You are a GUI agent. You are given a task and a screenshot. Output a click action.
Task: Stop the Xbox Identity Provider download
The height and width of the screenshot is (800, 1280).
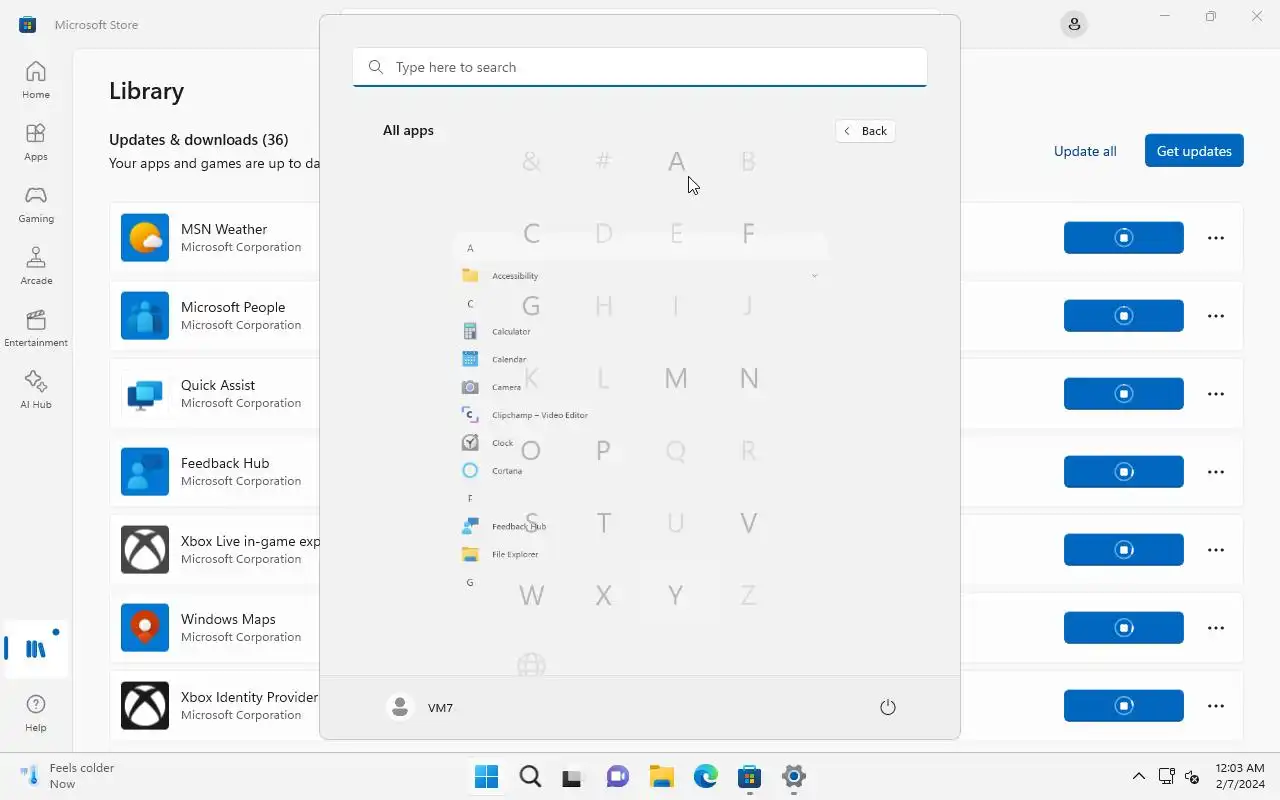(1124, 706)
